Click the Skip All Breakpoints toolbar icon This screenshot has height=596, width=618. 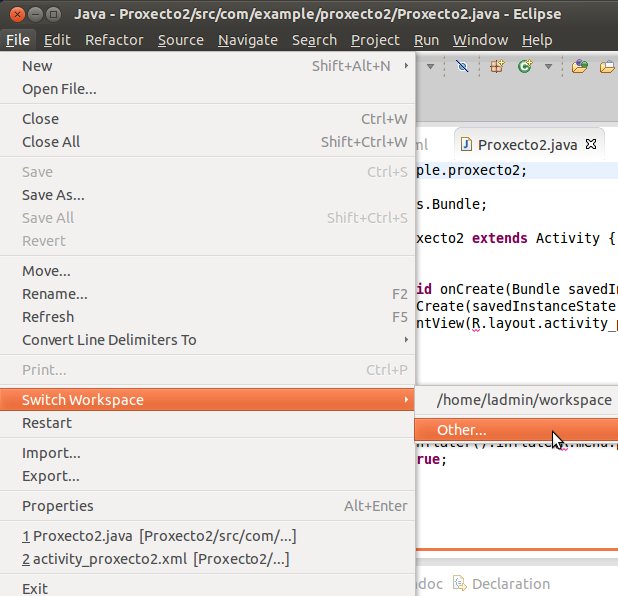(462, 66)
